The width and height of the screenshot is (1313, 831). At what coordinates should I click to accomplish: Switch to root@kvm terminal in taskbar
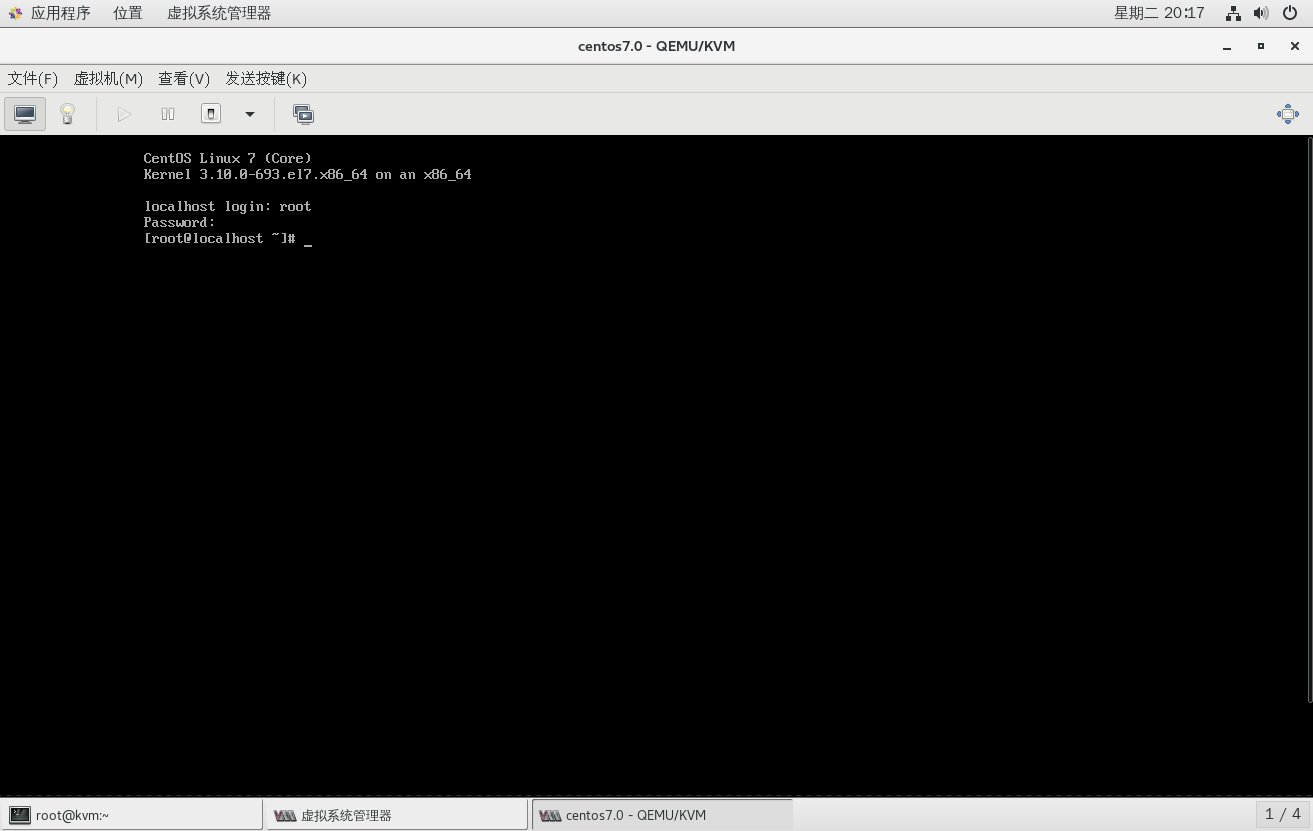[132, 815]
